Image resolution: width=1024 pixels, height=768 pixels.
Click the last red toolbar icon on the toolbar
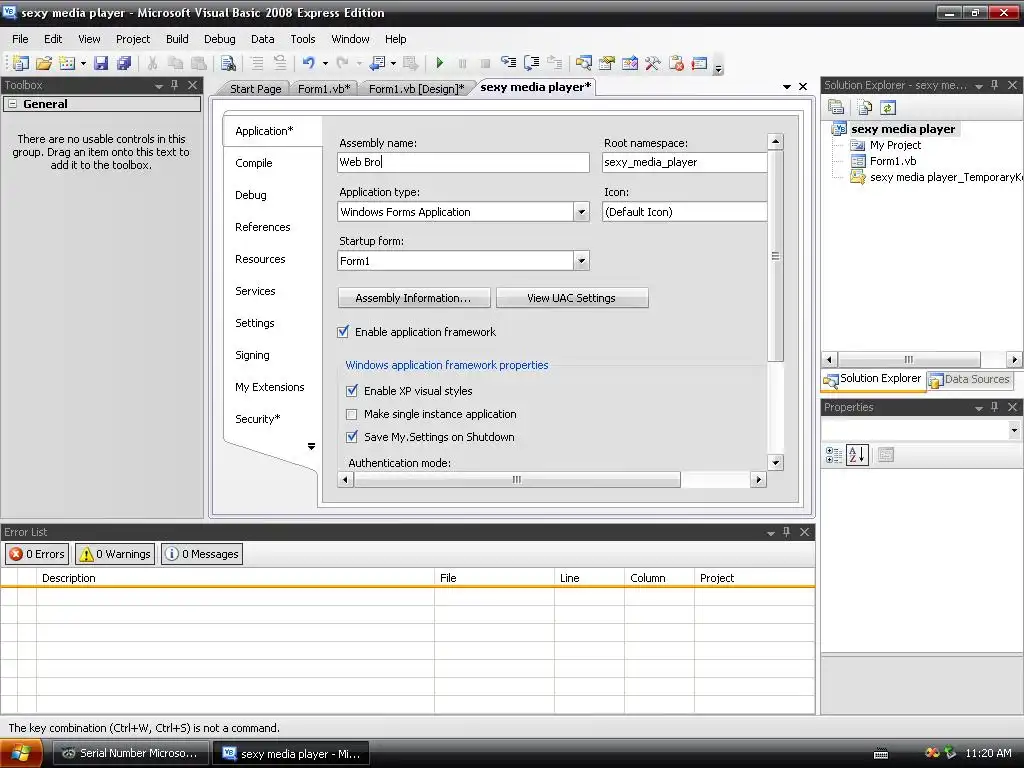click(x=699, y=63)
